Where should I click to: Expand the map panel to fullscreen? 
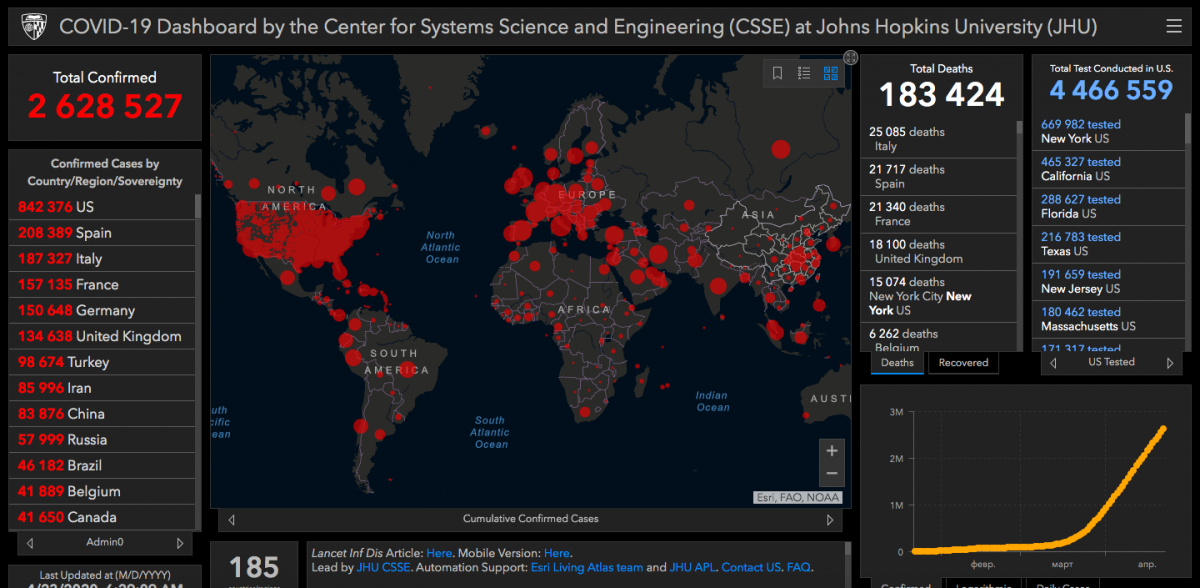850,58
